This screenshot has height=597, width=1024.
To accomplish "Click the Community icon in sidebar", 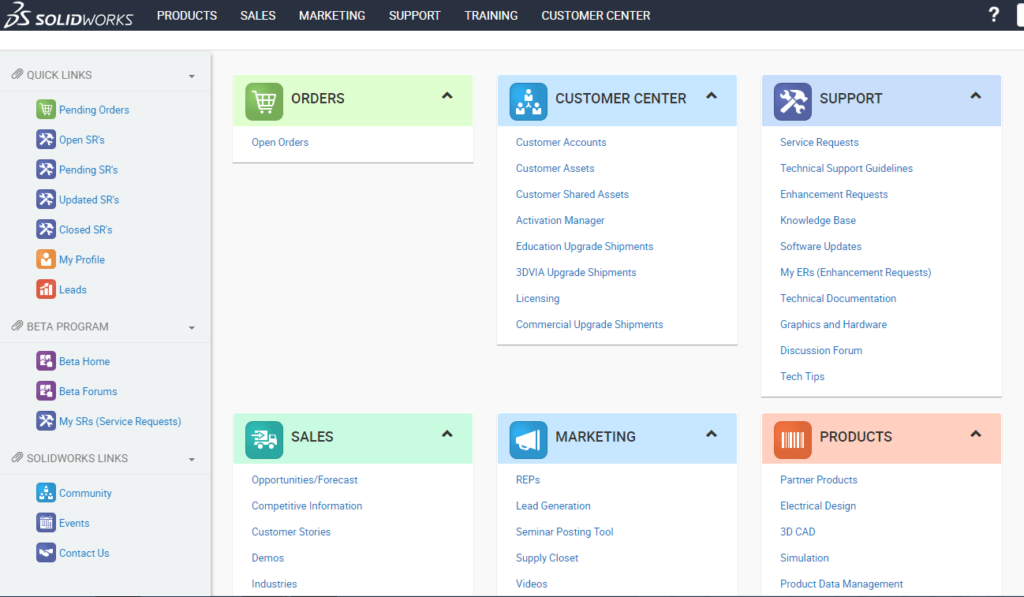I will [x=46, y=492].
